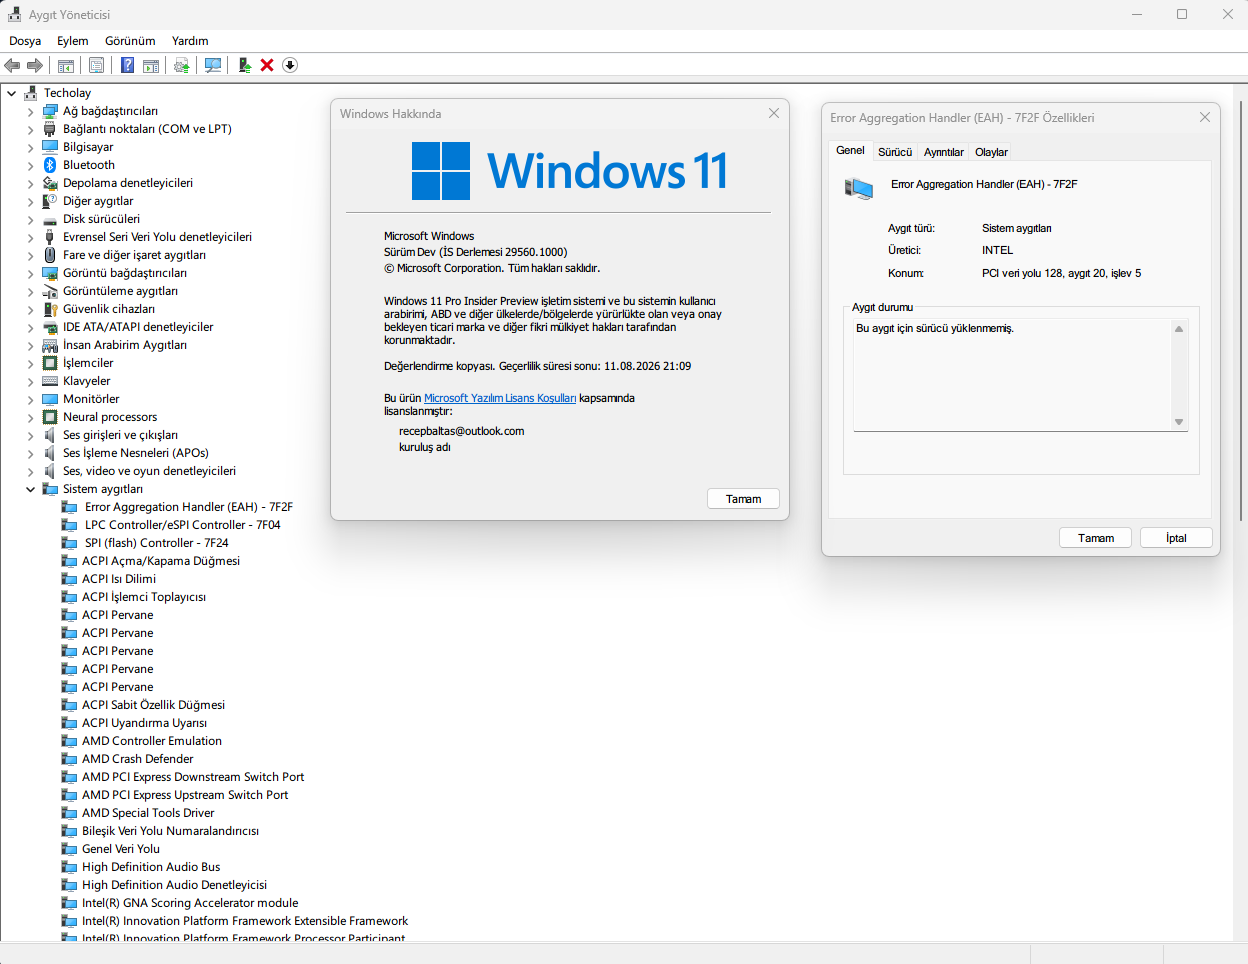The image size is (1248, 964).
Task: Click the Ses girişleri ve çıkışları speaker icon
Action: click(x=50, y=435)
